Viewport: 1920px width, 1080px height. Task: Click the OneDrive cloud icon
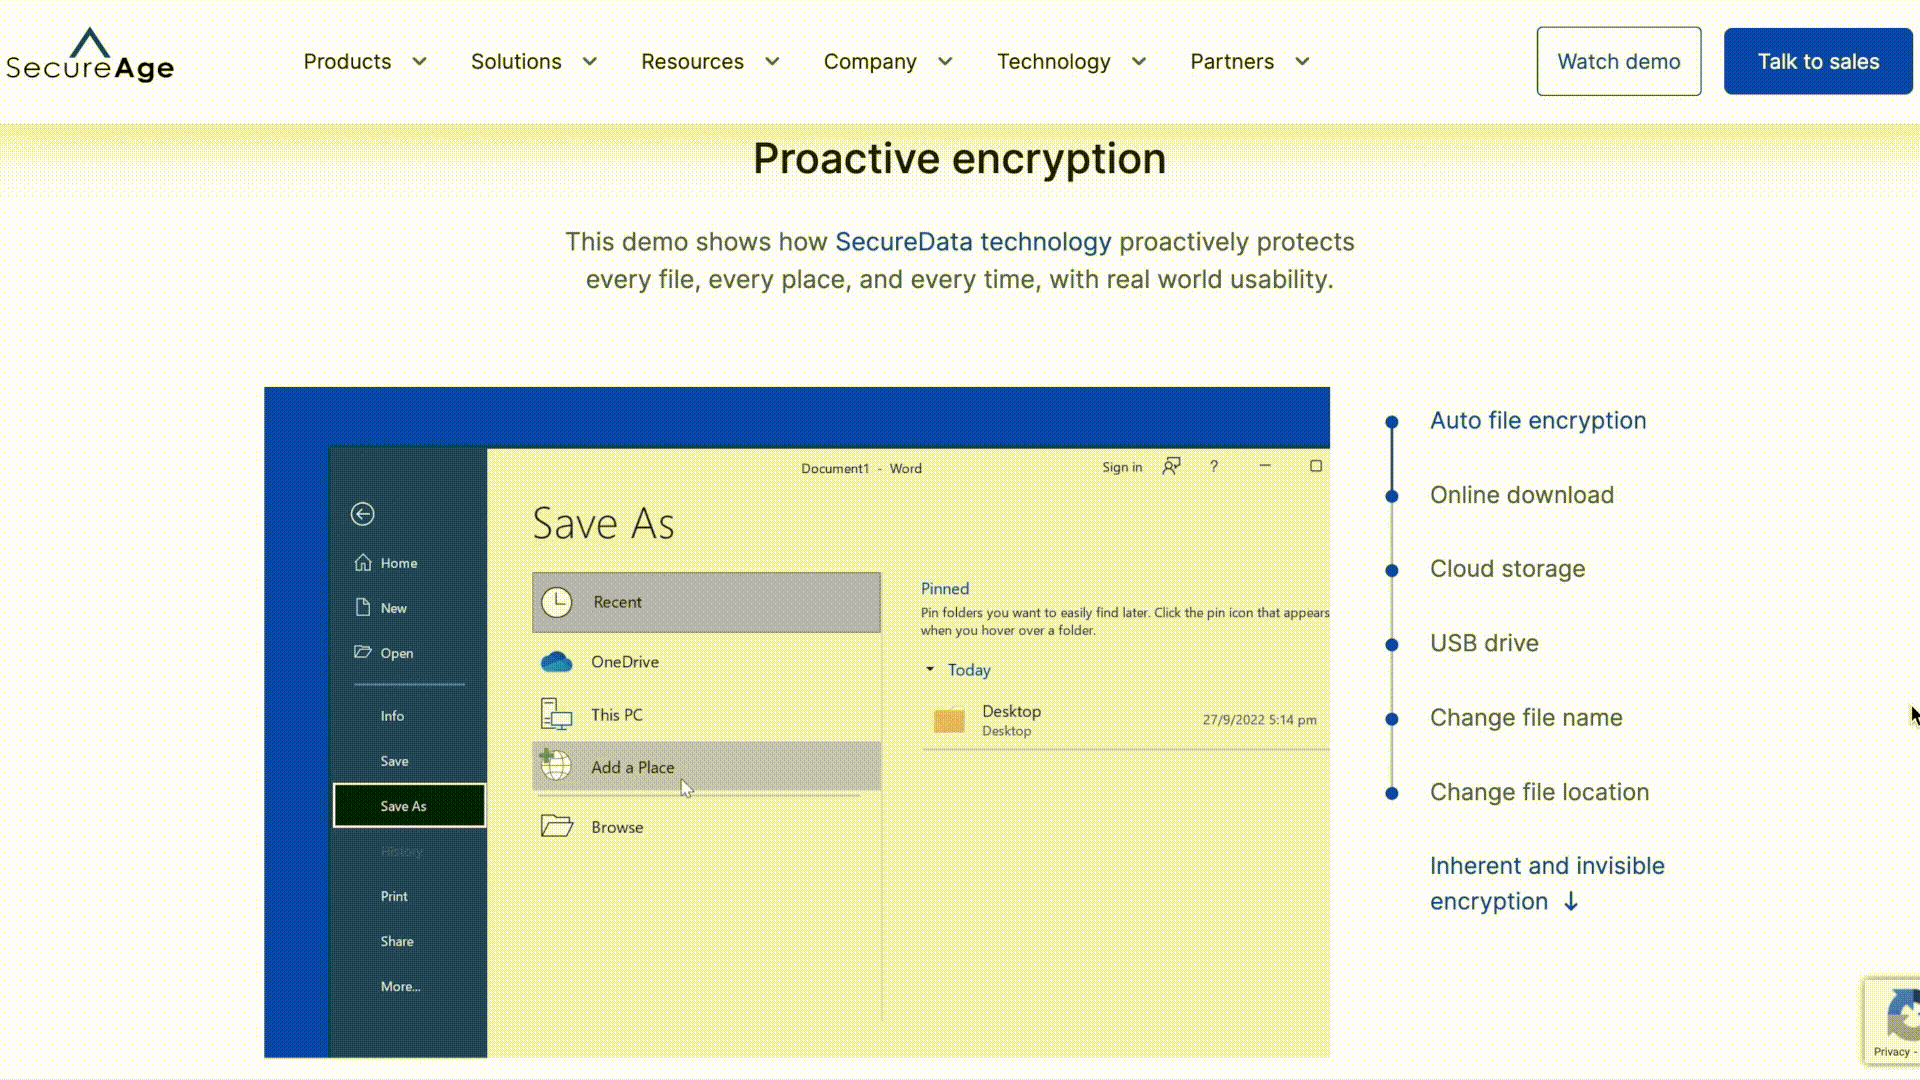point(556,662)
